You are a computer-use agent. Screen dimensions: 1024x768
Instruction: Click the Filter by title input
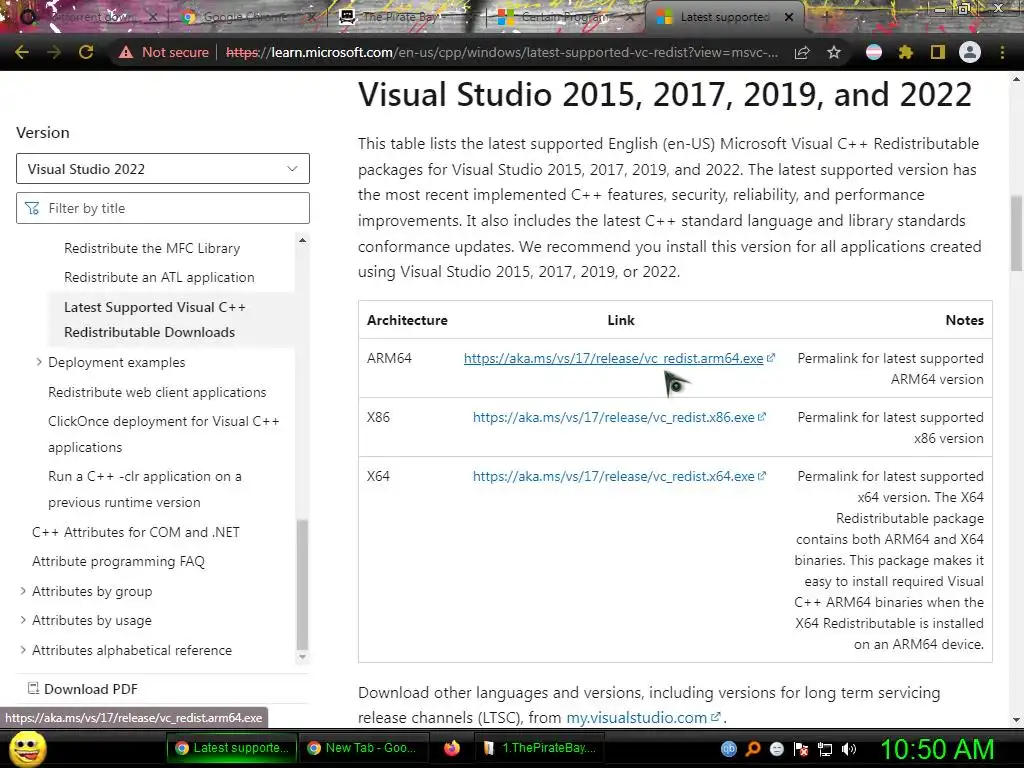point(163,208)
